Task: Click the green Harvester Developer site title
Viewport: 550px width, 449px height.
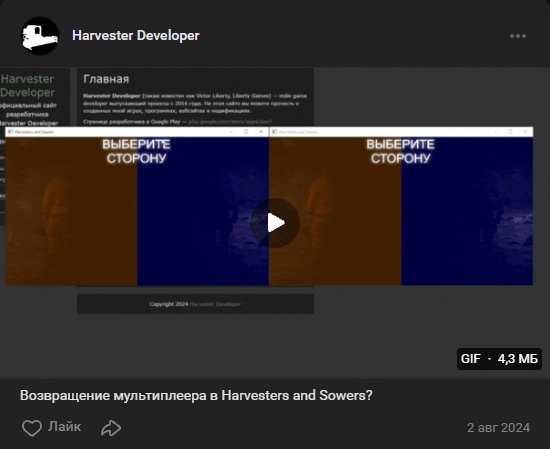Action: [27, 86]
